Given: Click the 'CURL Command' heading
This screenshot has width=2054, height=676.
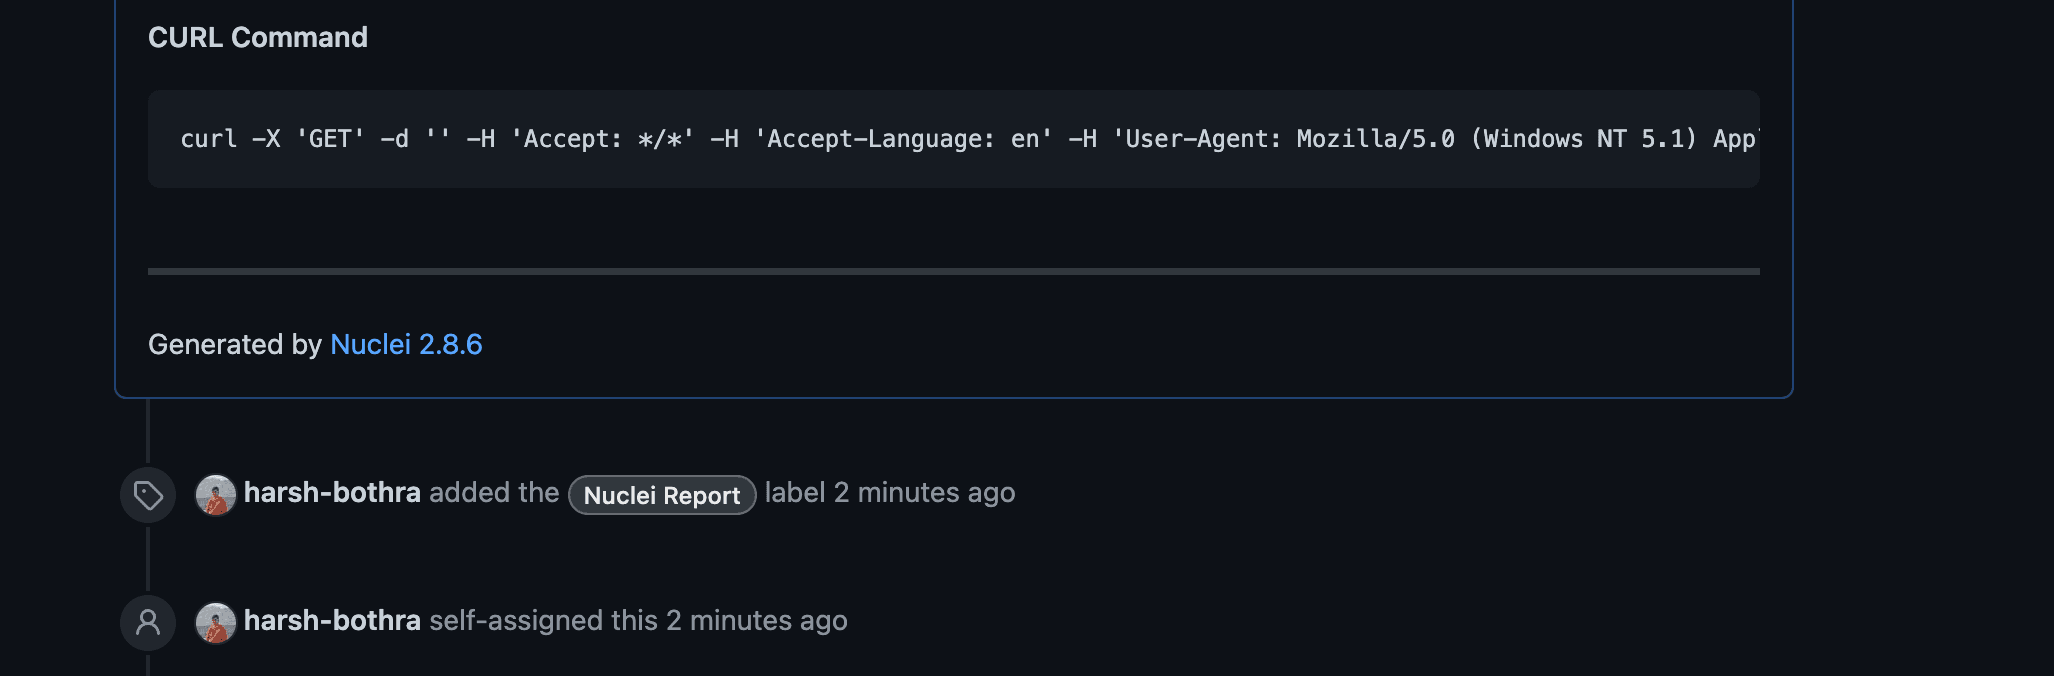Looking at the screenshot, I should click(x=258, y=38).
